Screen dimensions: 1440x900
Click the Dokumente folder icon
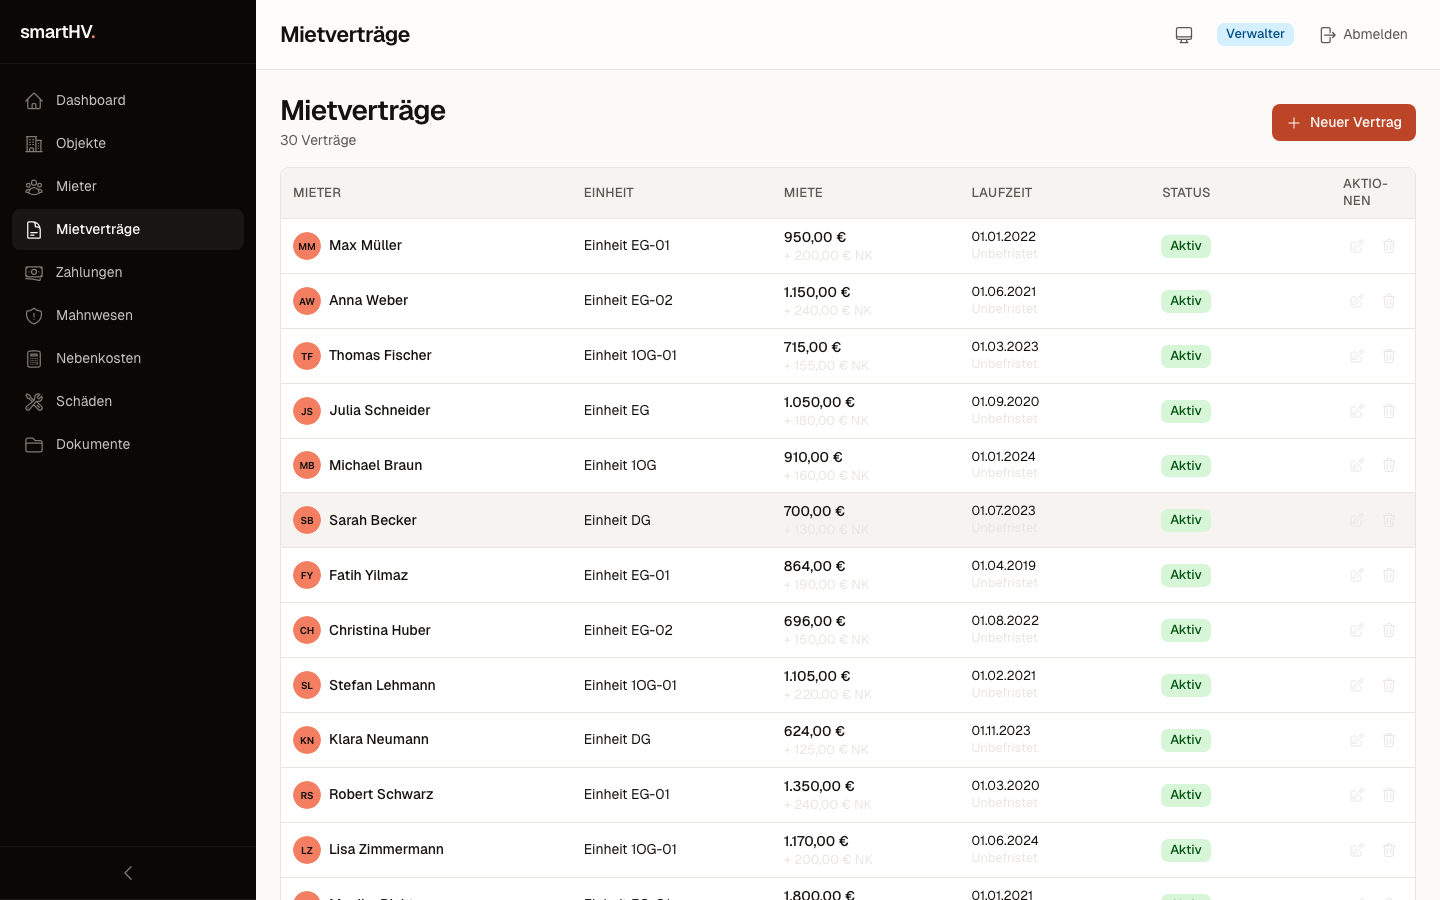(x=33, y=444)
